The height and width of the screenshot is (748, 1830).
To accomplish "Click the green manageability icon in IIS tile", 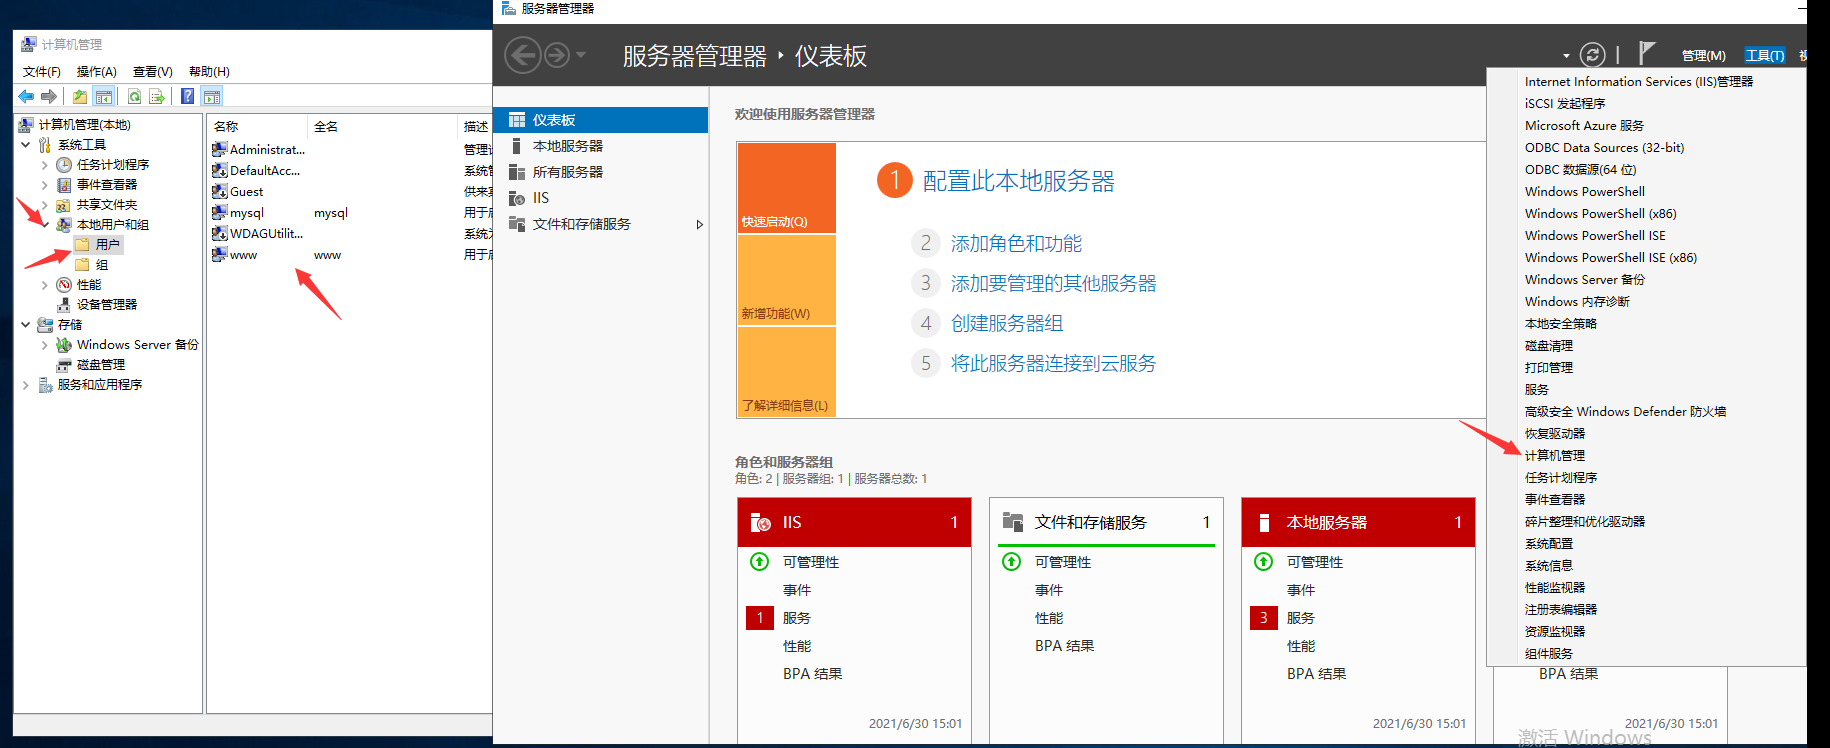I will click(x=760, y=561).
